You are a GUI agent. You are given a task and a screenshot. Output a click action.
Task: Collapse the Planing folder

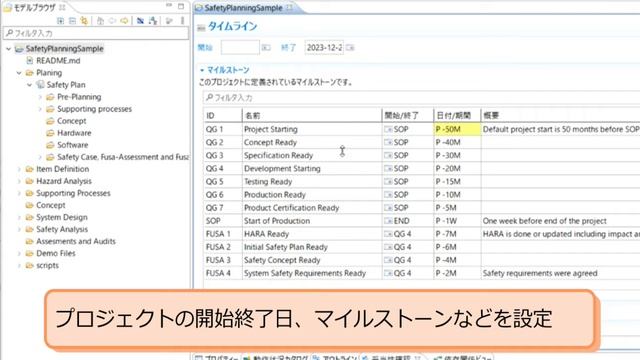pyautogui.click(x=19, y=73)
